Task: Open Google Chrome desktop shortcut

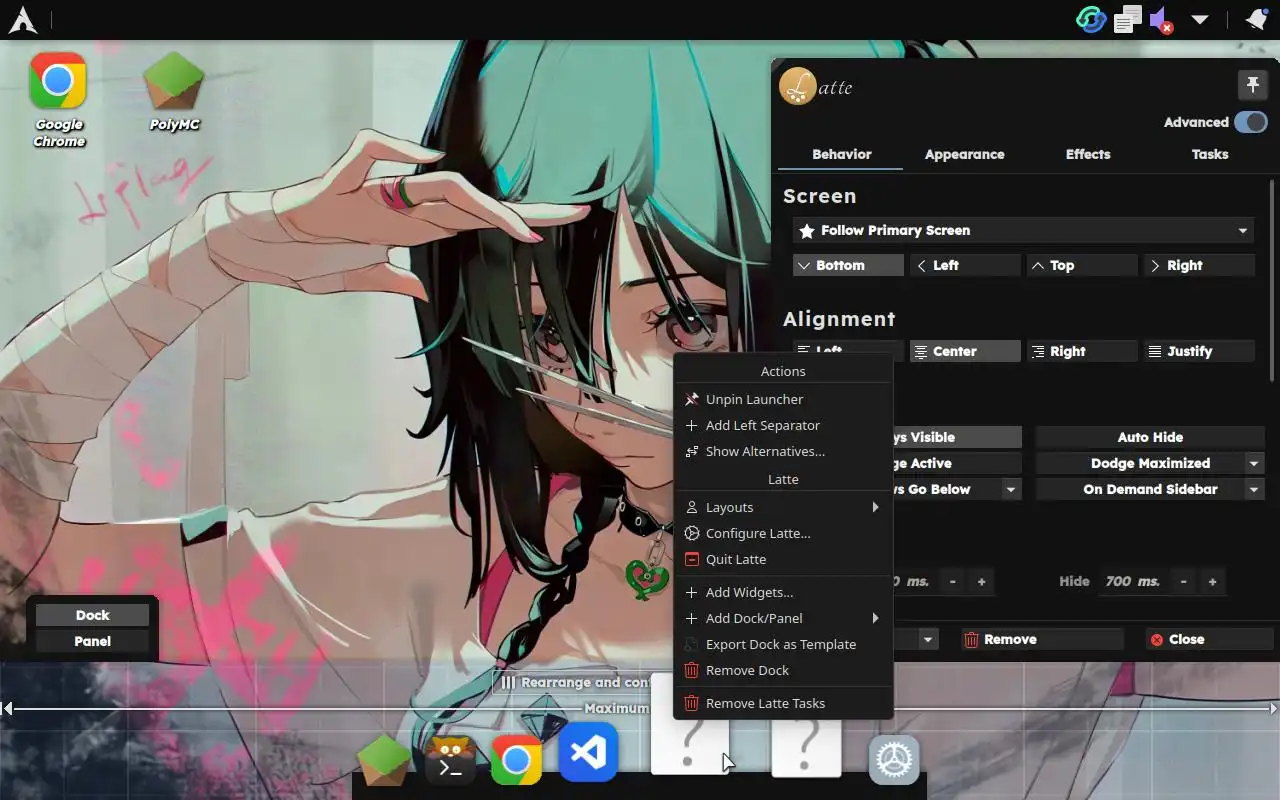Action: pyautogui.click(x=58, y=100)
